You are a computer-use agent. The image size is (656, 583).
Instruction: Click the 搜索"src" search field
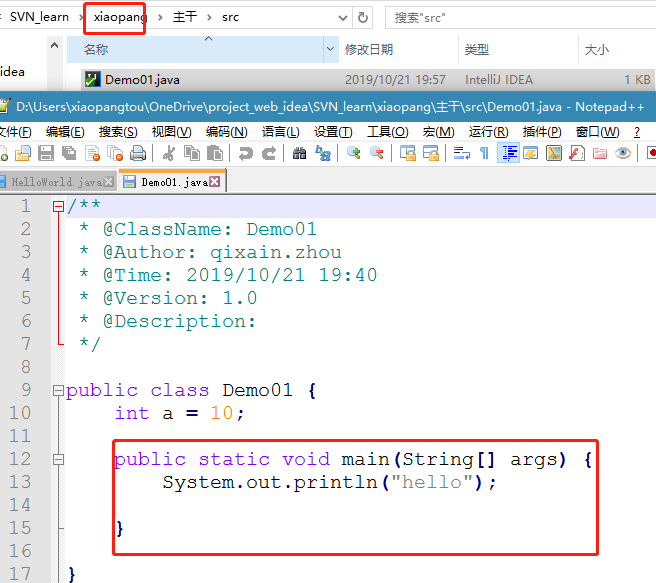point(520,18)
